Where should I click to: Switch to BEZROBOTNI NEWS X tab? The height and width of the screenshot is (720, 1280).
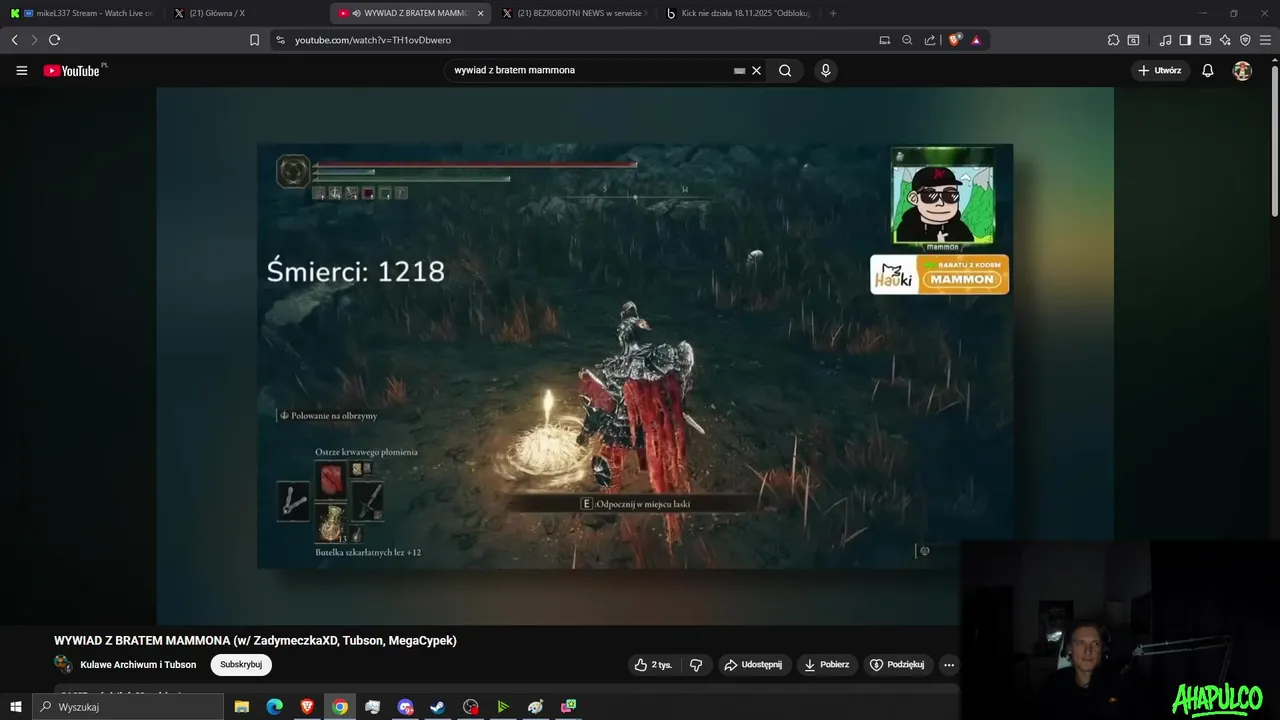(574, 13)
